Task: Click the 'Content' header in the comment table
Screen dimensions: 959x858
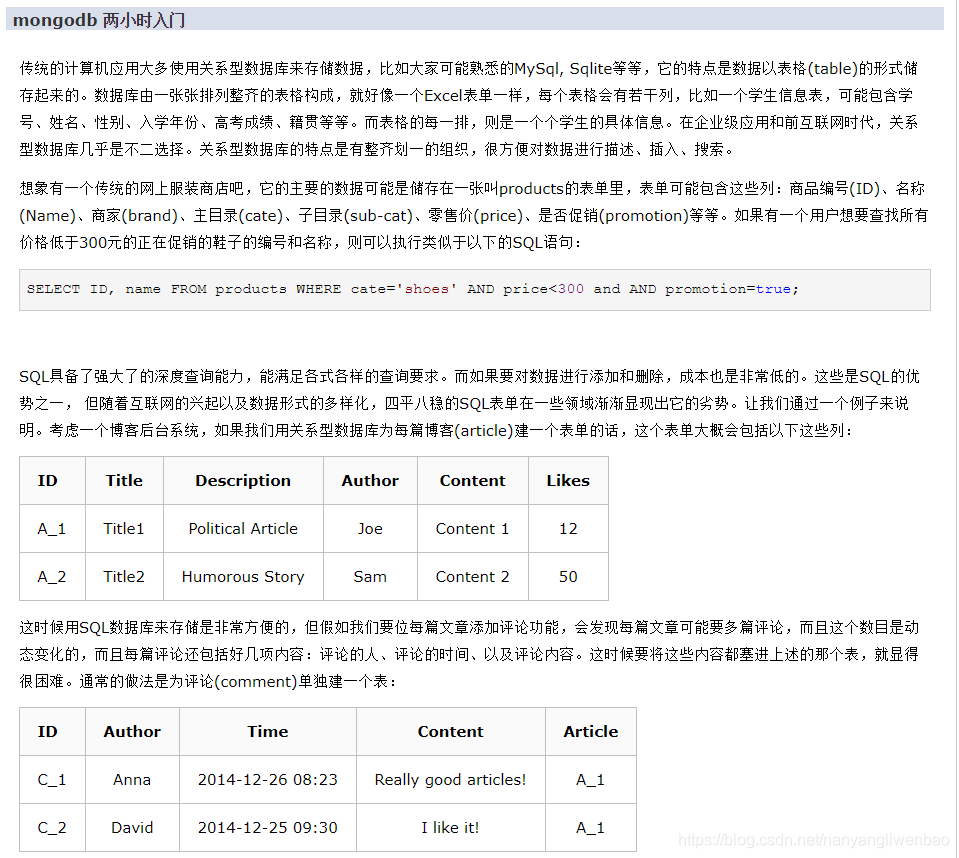Action: [x=451, y=731]
